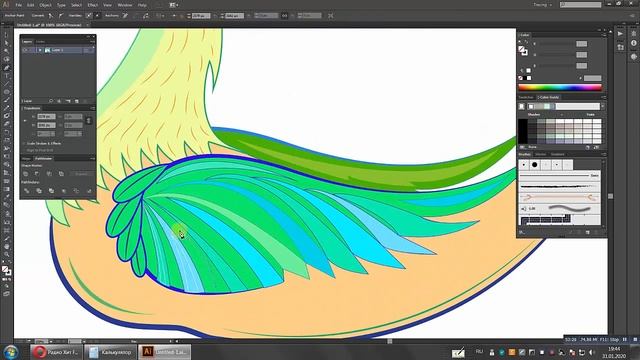This screenshot has height=360, width=640.
Task: Select the Hand tool
Action: coord(6,247)
